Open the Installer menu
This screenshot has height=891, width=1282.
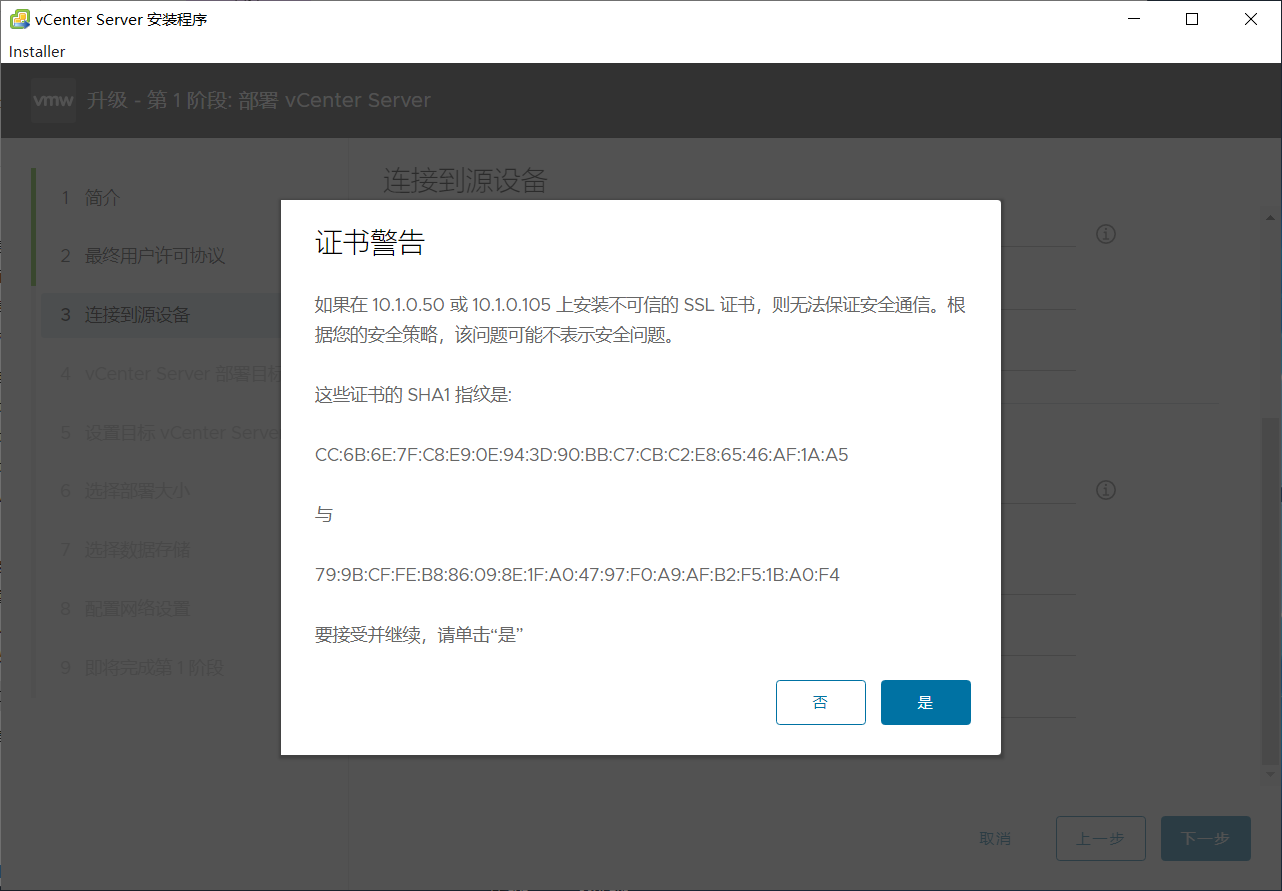click(36, 51)
